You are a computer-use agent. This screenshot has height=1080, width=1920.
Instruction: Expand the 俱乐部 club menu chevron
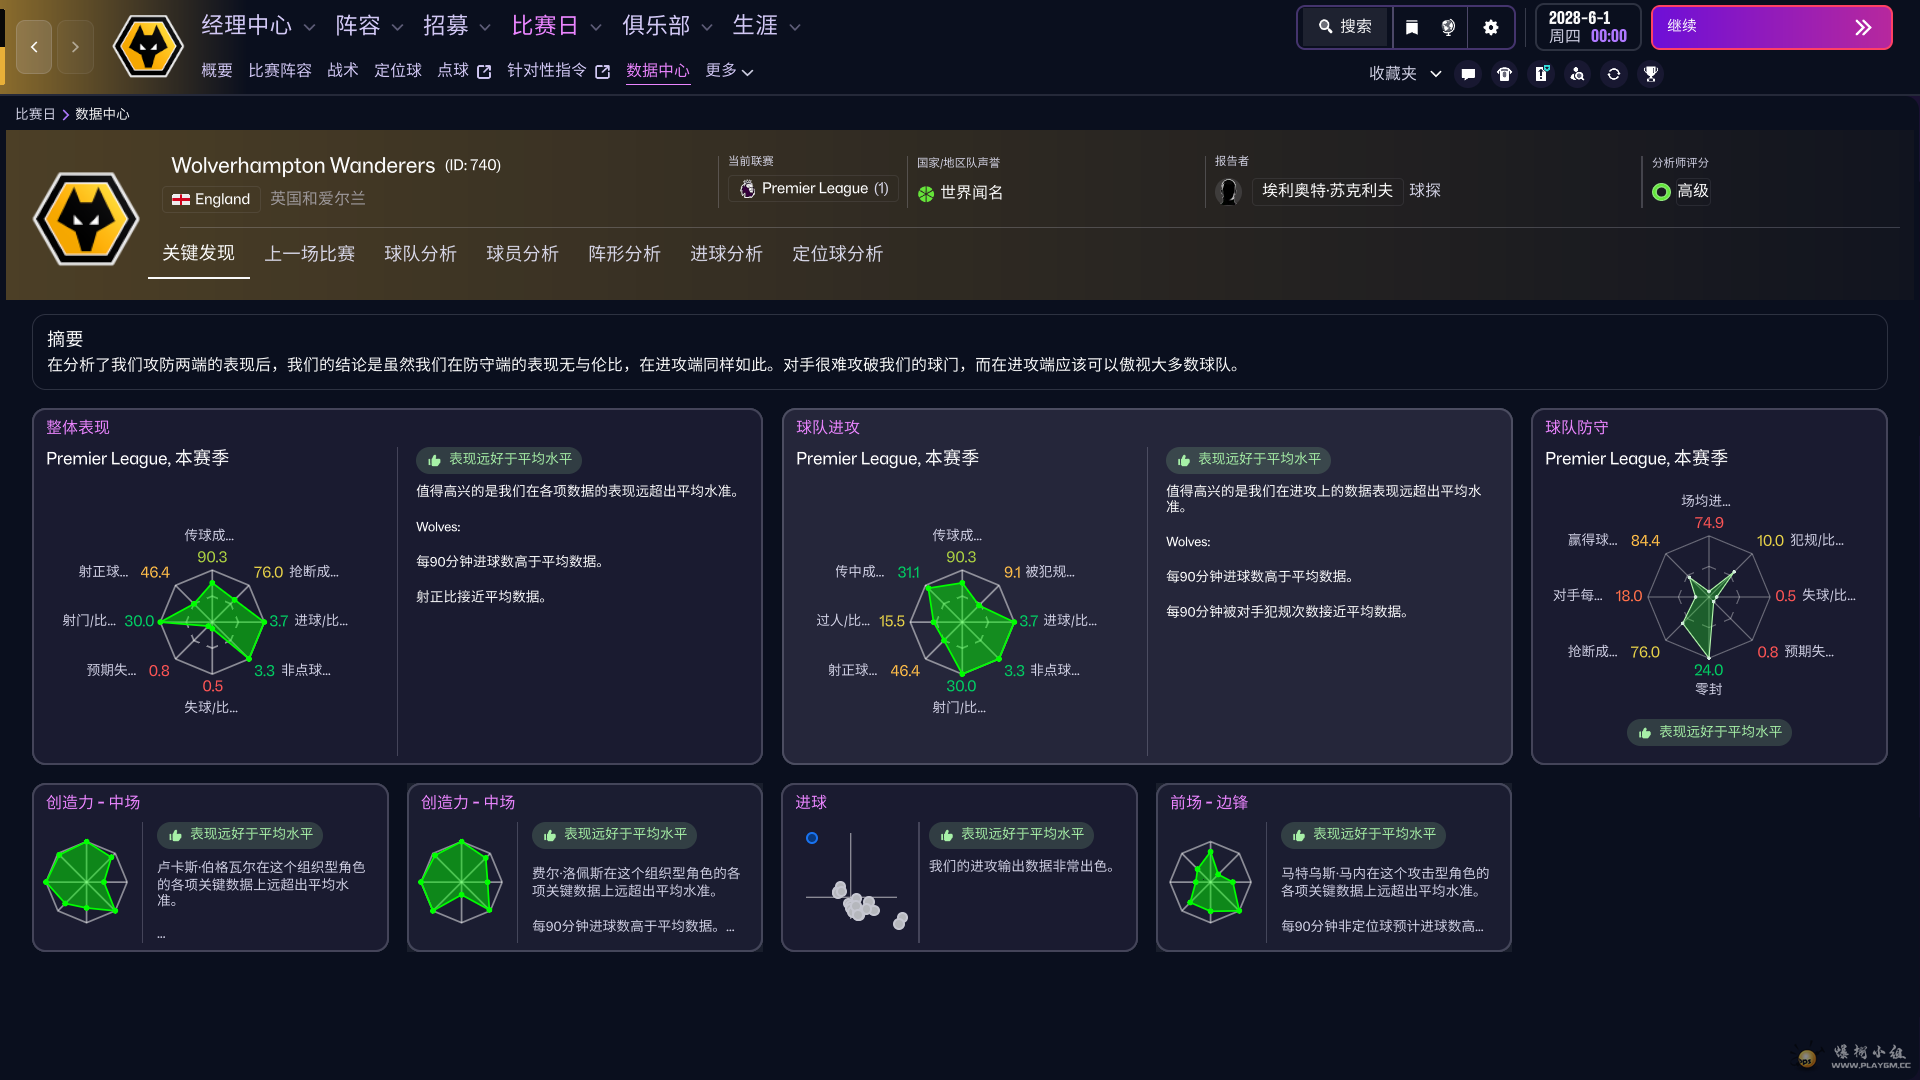point(707,27)
